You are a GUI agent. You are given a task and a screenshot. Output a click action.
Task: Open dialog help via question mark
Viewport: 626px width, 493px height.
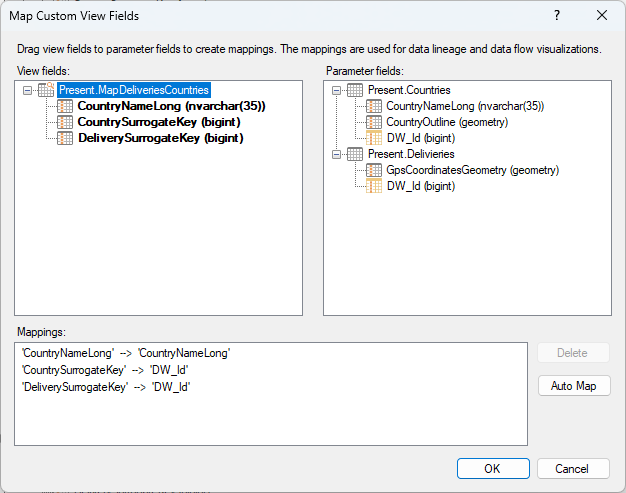(x=557, y=16)
